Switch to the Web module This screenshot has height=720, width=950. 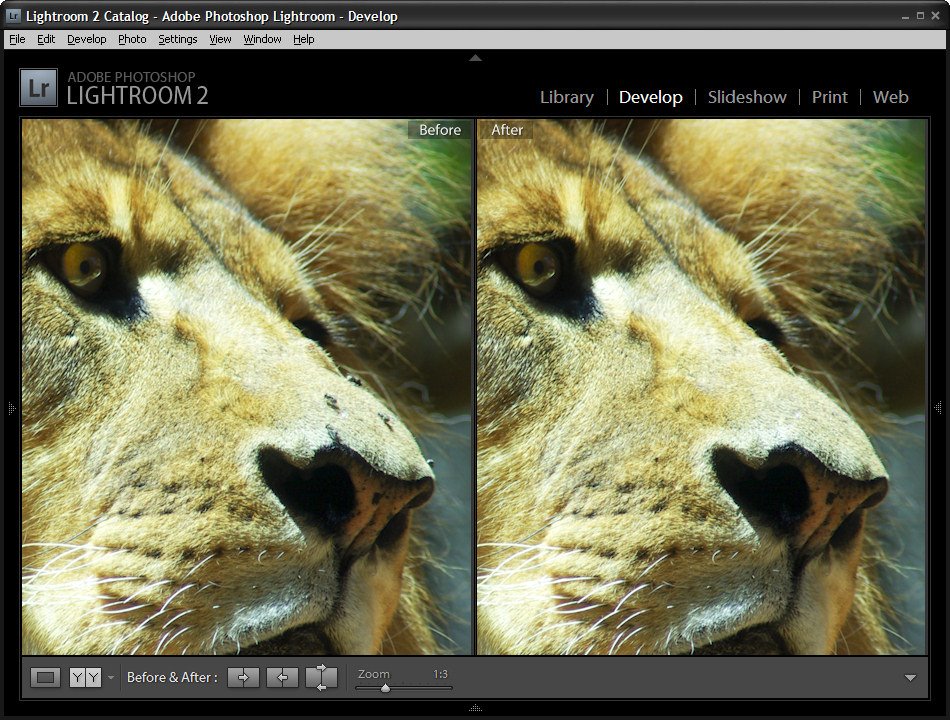891,97
